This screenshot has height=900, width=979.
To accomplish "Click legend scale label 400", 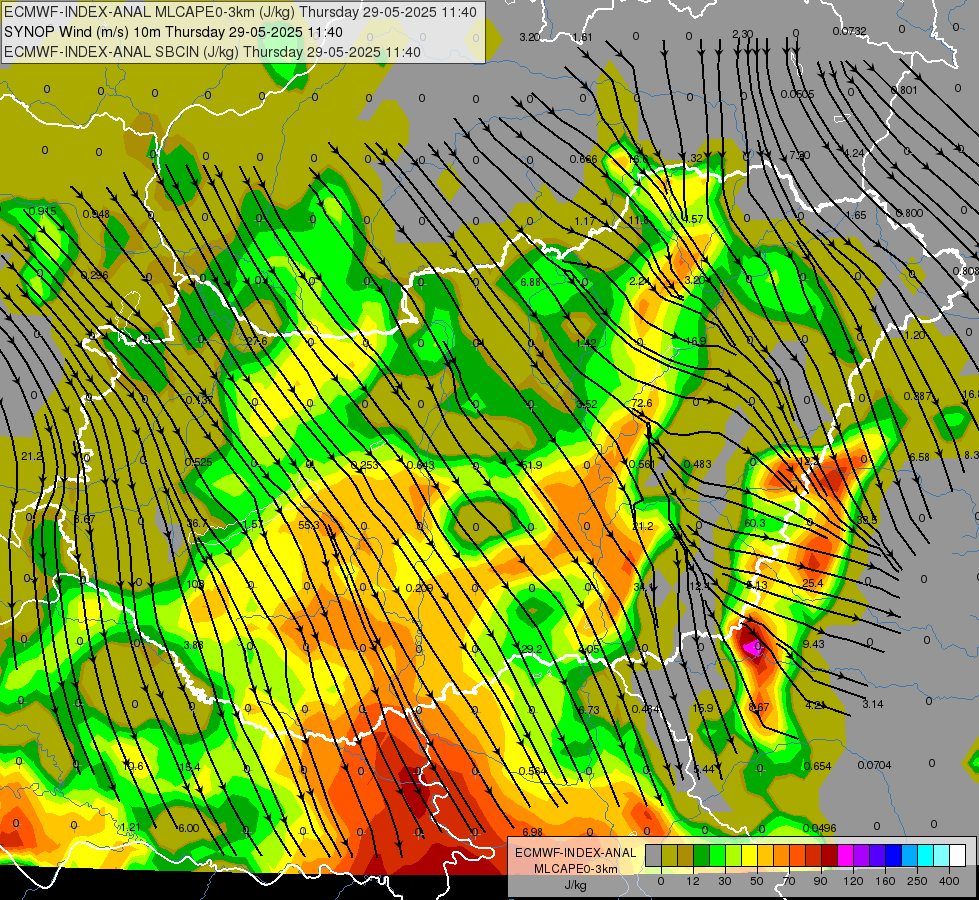I will pos(949,881).
